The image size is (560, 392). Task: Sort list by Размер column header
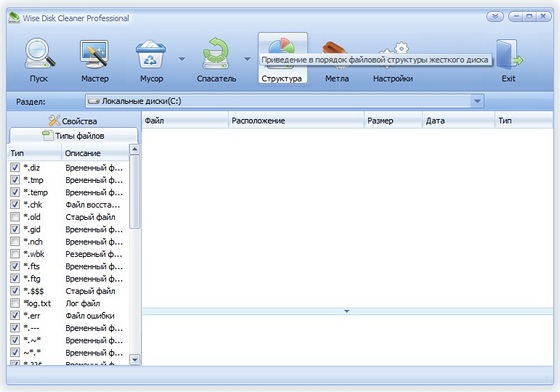tap(393, 121)
